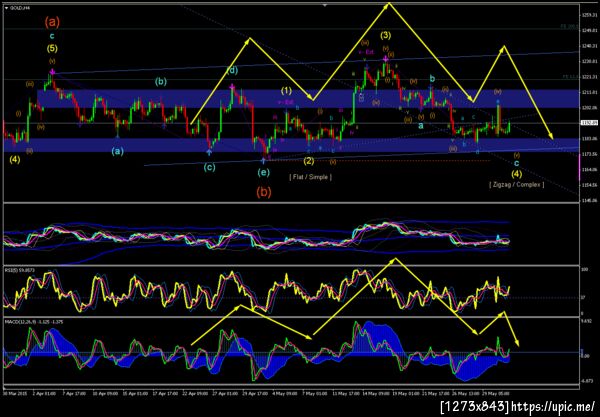Click price level 1240.21 on the axis
Screen dimensions: 600x417
click(x=589, y=46)
